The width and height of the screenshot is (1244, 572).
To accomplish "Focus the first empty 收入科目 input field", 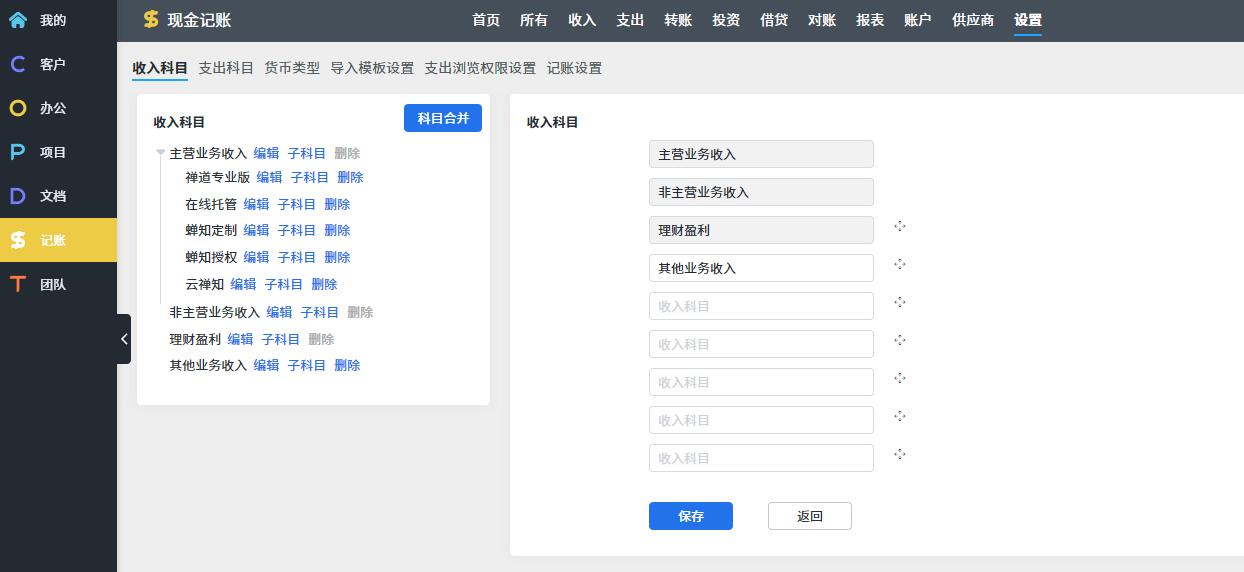I will (x=761, y=306).
